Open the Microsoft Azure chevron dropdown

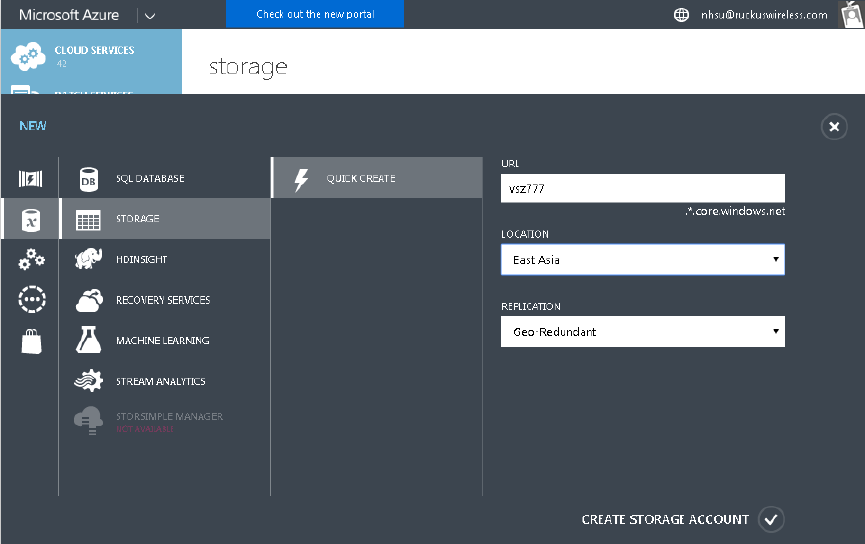(x=149, y=16)
